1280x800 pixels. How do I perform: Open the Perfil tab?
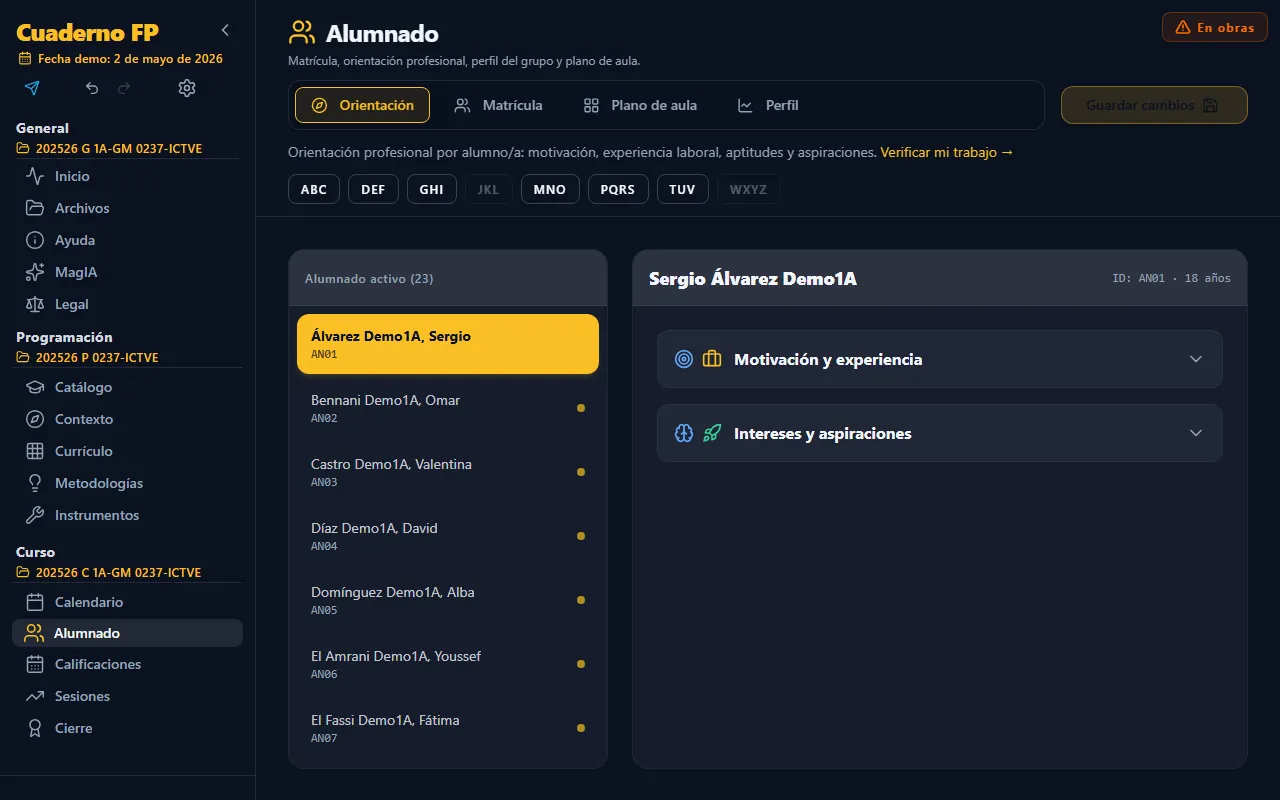pos(768,105)
